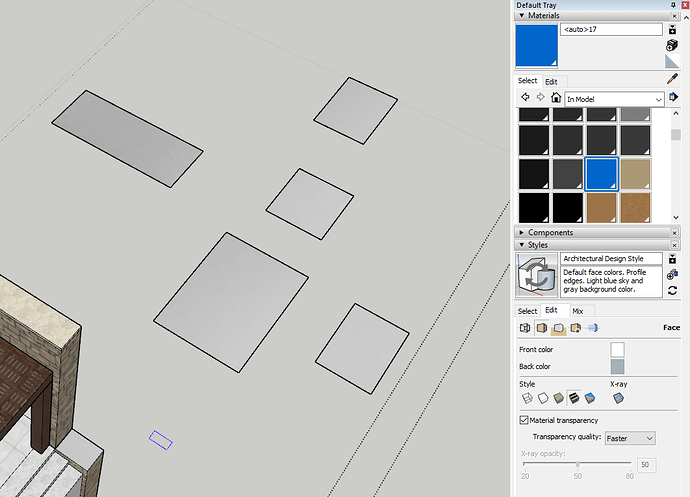Open Modeling settings icon in Styles
The height and width of the screenshot is (497, 690).
pos(593,328)
